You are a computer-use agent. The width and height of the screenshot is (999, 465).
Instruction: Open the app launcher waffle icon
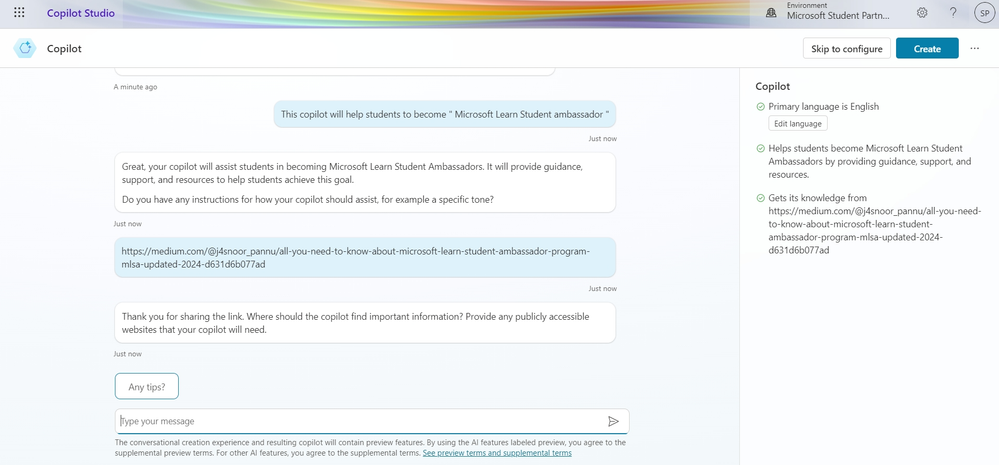point(19,13)
